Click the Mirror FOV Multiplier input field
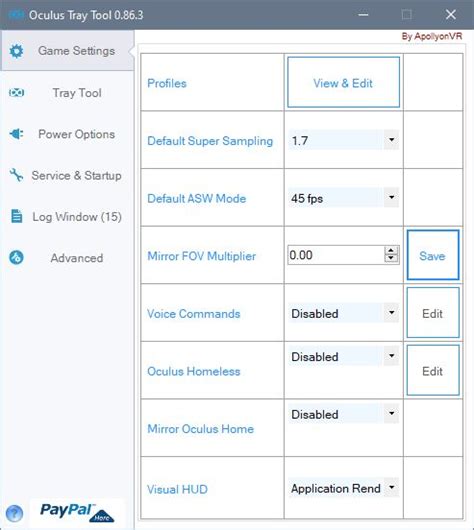This screenshot has height=530, width=474. point(336,255)
